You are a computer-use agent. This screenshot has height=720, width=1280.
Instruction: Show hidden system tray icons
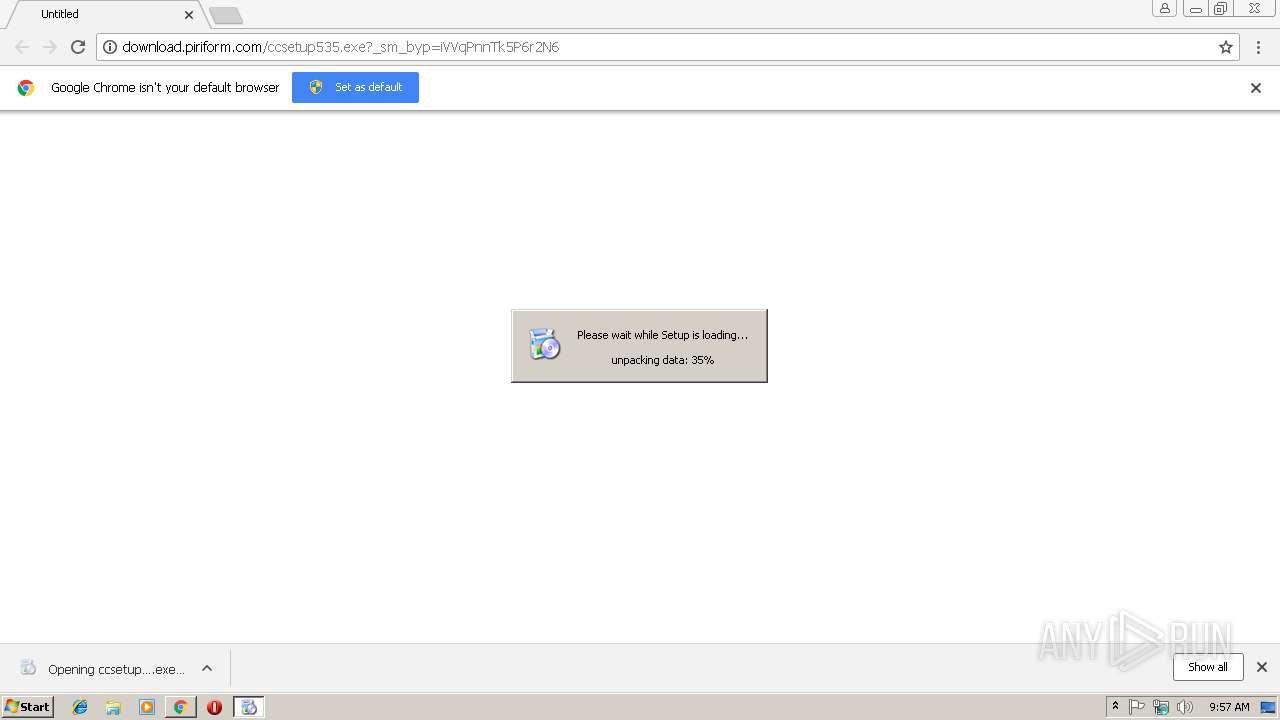(x=1116, y=707)
